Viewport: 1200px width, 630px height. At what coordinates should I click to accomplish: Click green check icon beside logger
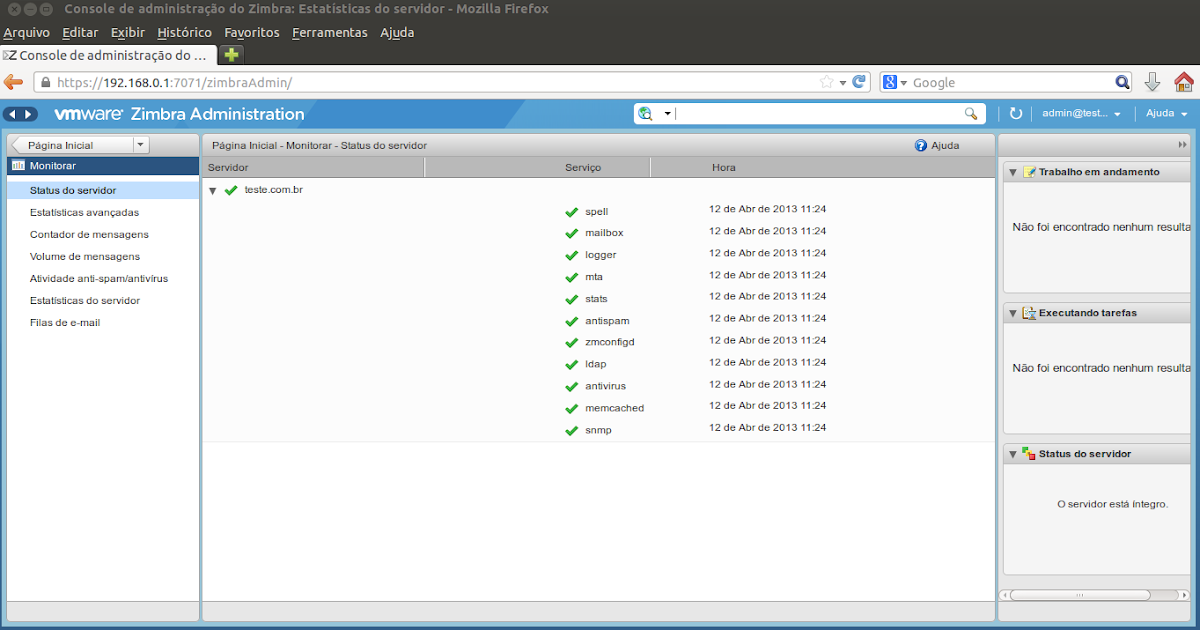pyautogui.click(x=571, y=256)
